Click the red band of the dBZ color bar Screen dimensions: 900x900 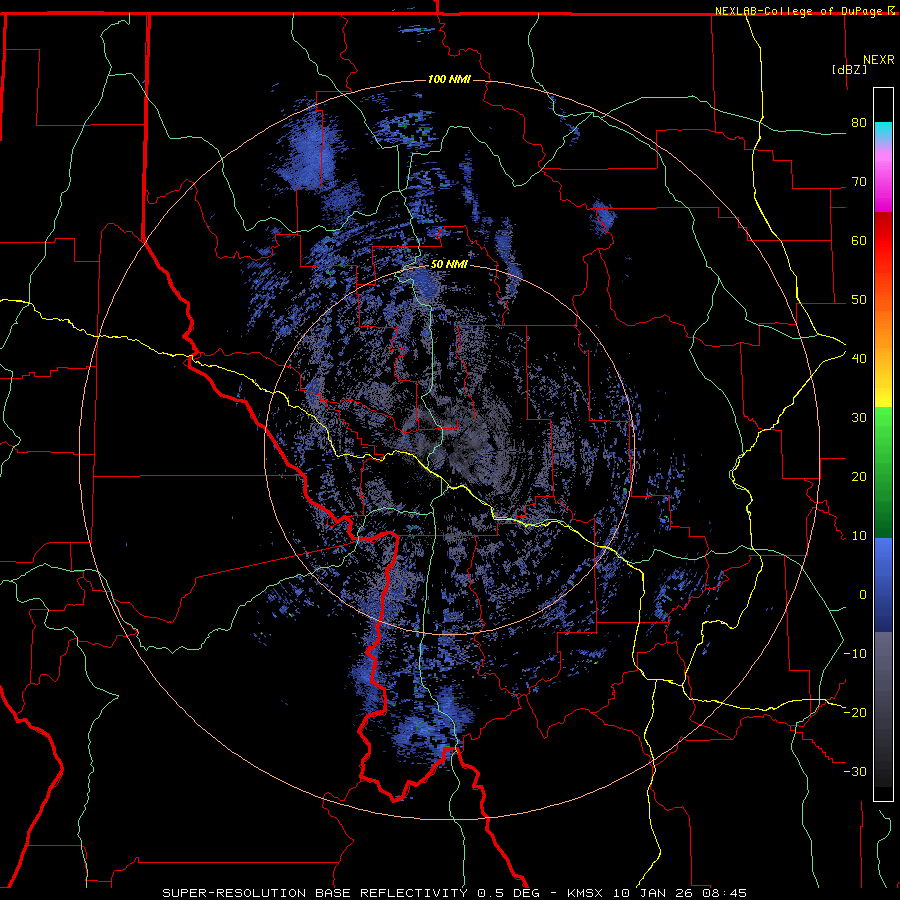[x=883, y=241]
